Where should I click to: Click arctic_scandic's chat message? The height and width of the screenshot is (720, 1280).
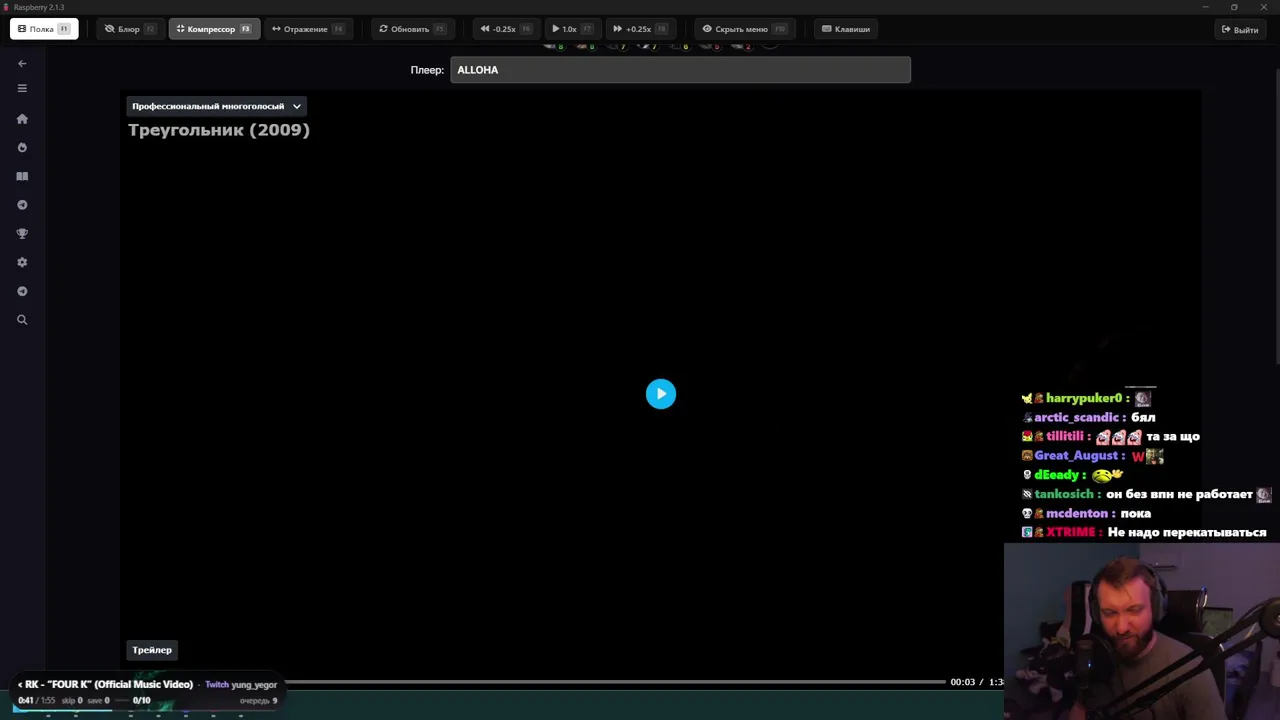1088,417
